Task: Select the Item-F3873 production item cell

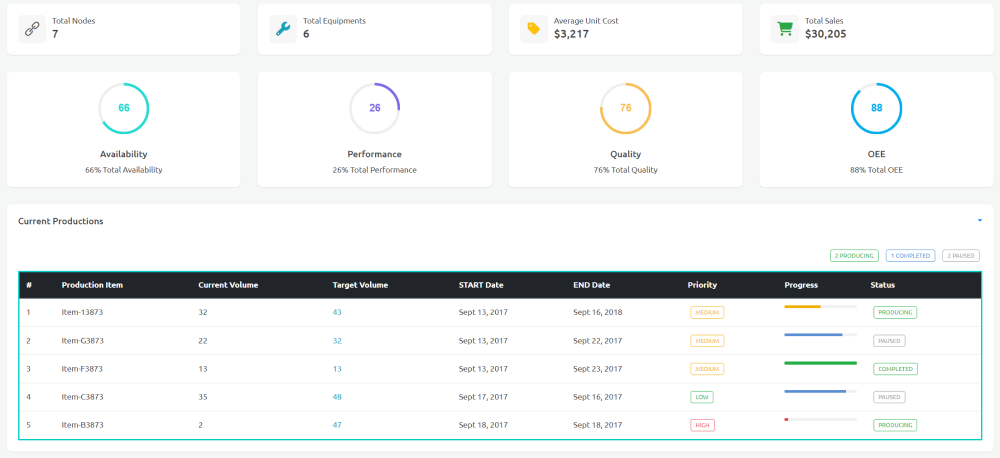Action: click(82, 369)
